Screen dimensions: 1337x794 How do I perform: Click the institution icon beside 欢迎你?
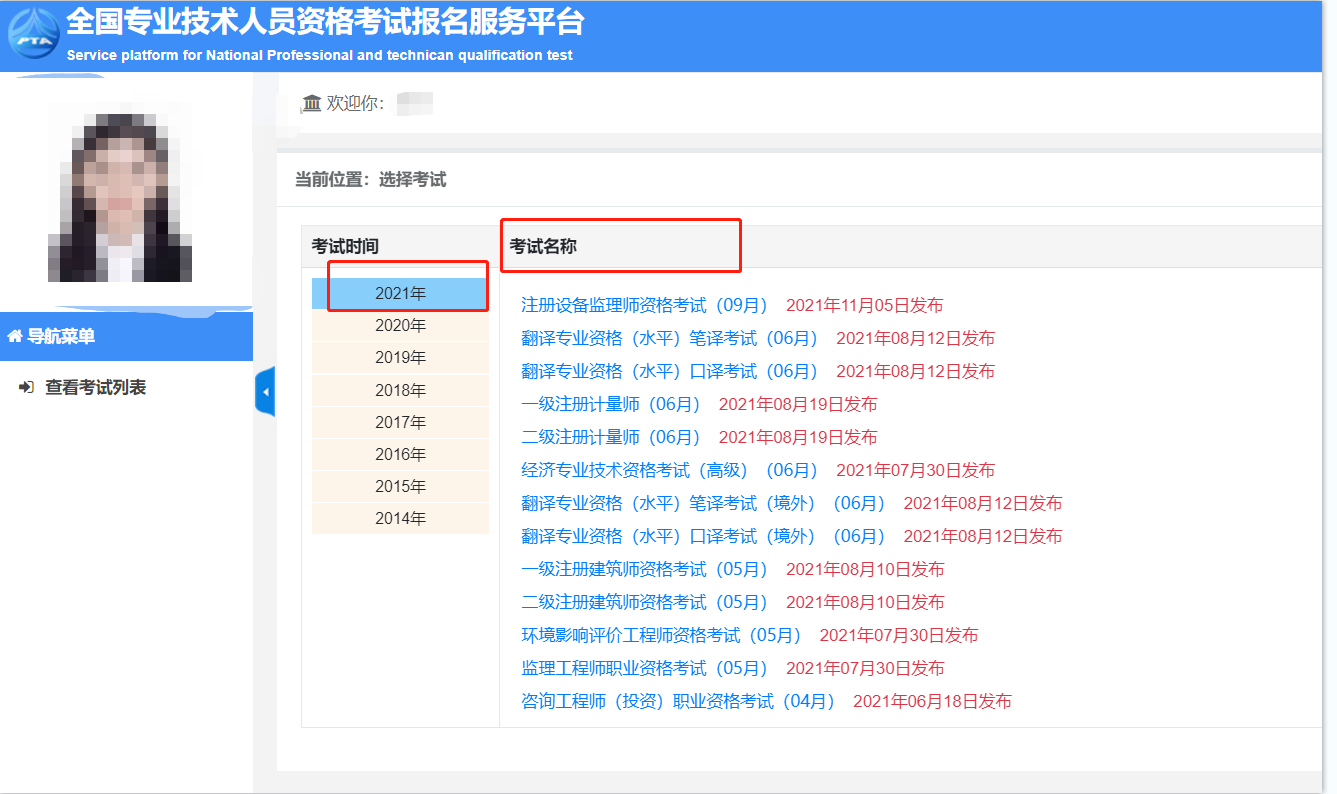[310, 103]
